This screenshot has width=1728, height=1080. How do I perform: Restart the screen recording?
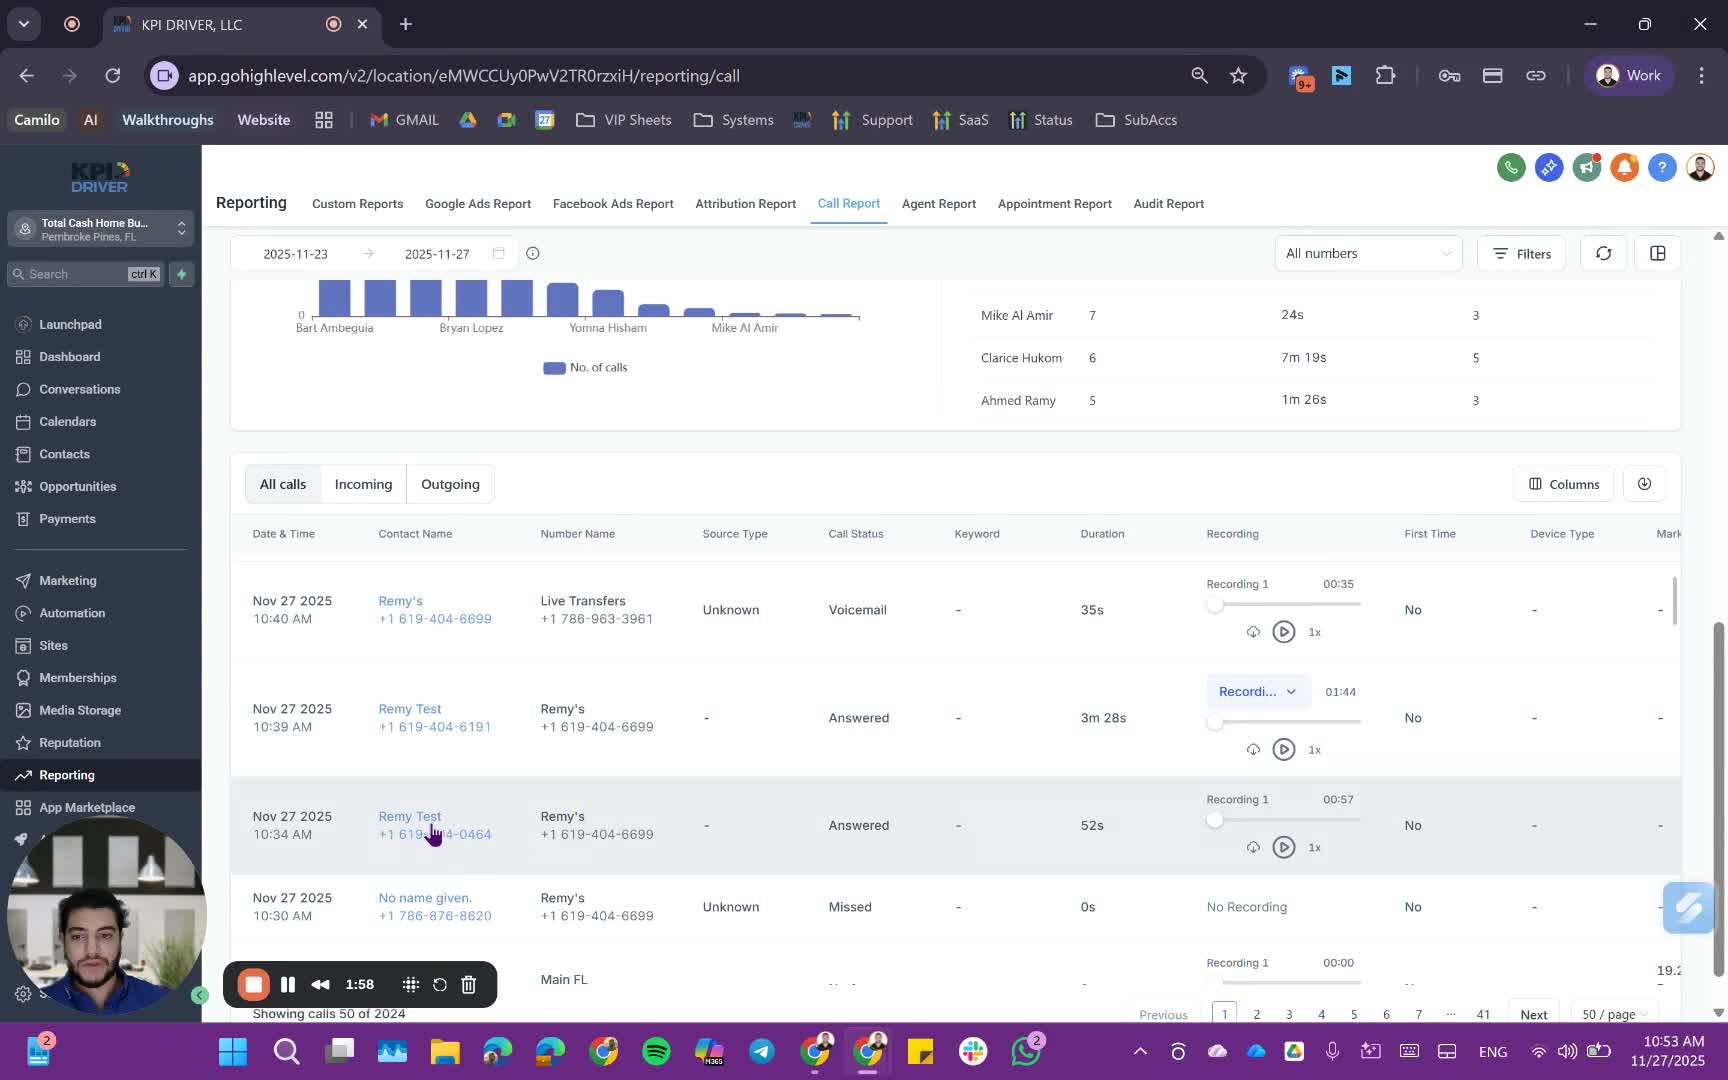[440, 985]
